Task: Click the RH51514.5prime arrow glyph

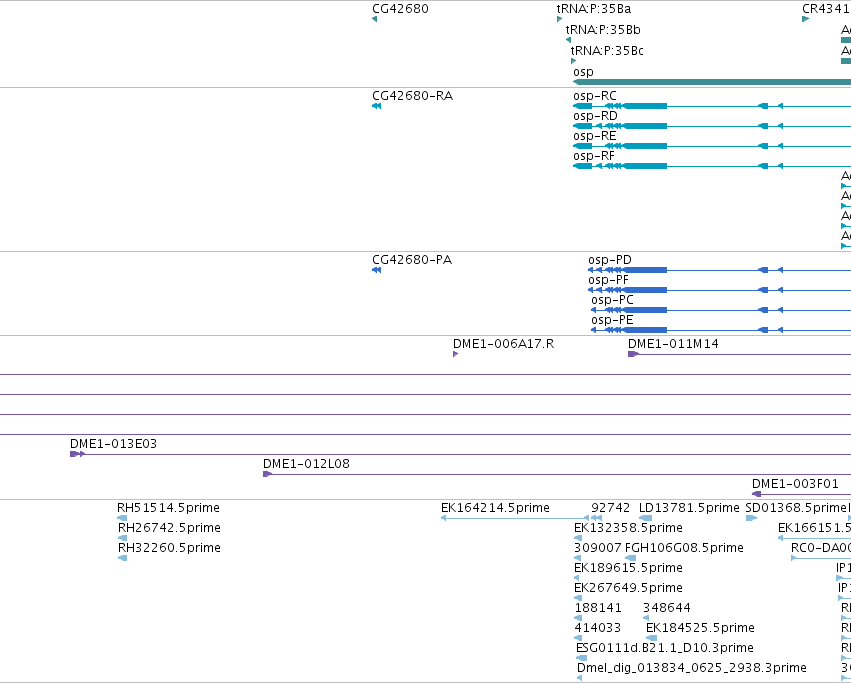Action: click(122, 518)
